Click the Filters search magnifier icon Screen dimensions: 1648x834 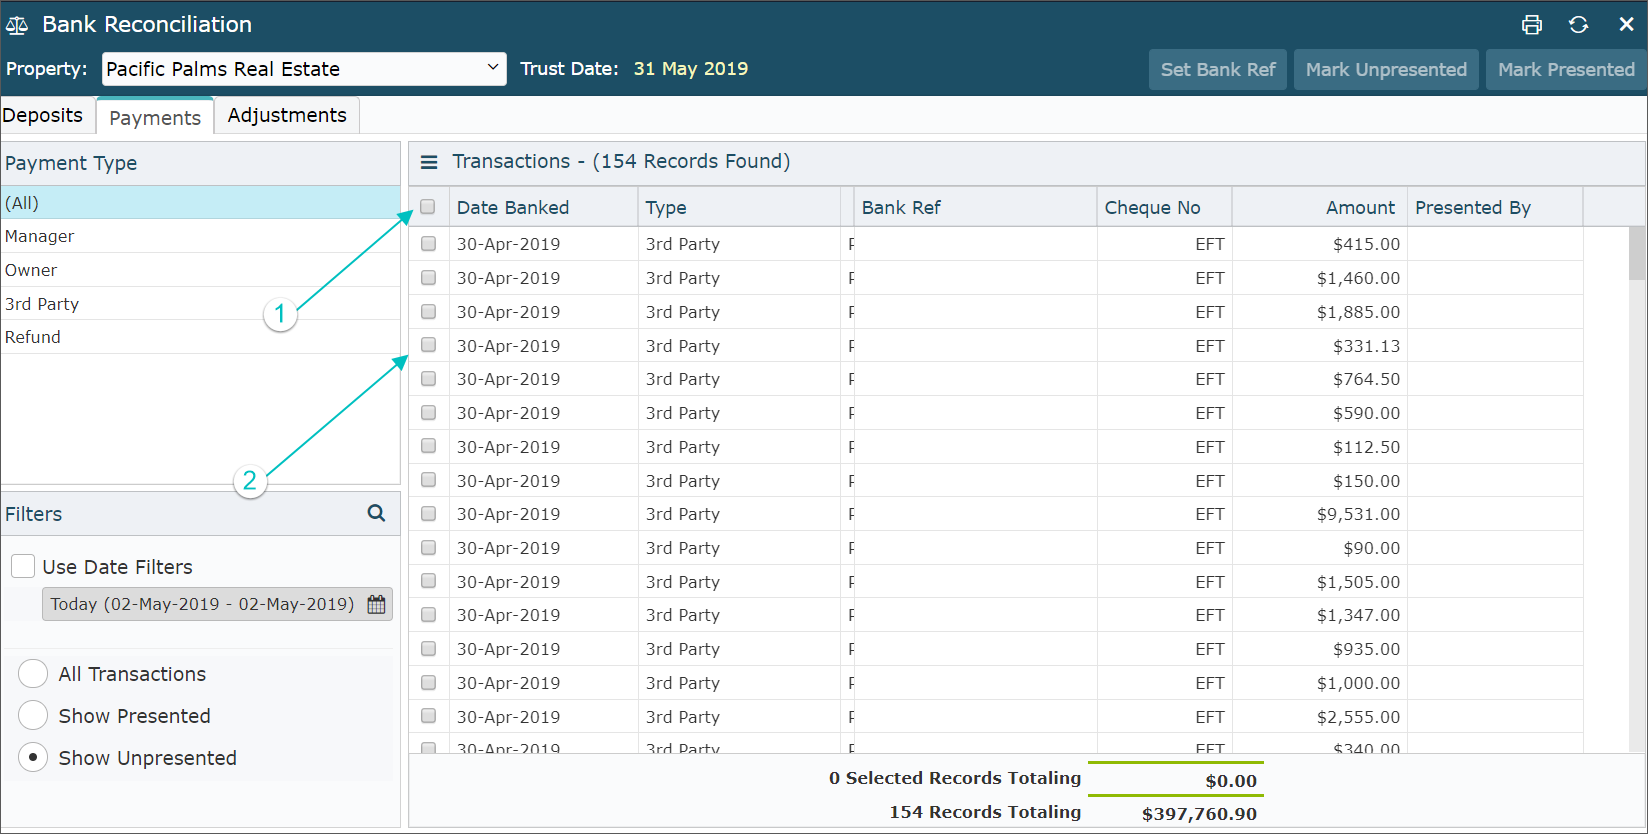(376, 513)
